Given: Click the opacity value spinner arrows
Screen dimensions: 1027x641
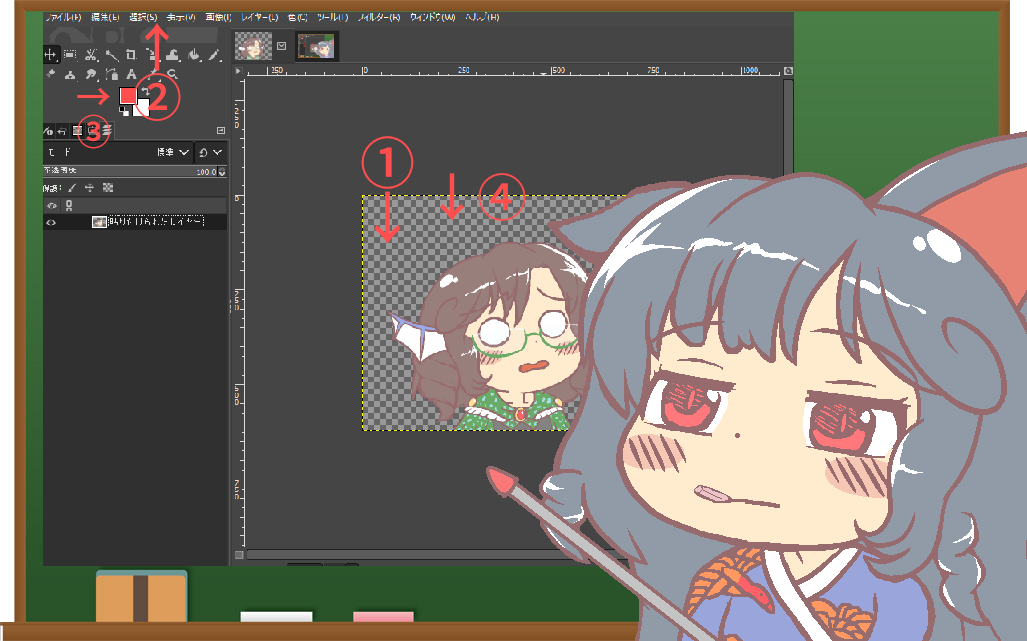Looking at the screenshot, I should pos(222,172).
